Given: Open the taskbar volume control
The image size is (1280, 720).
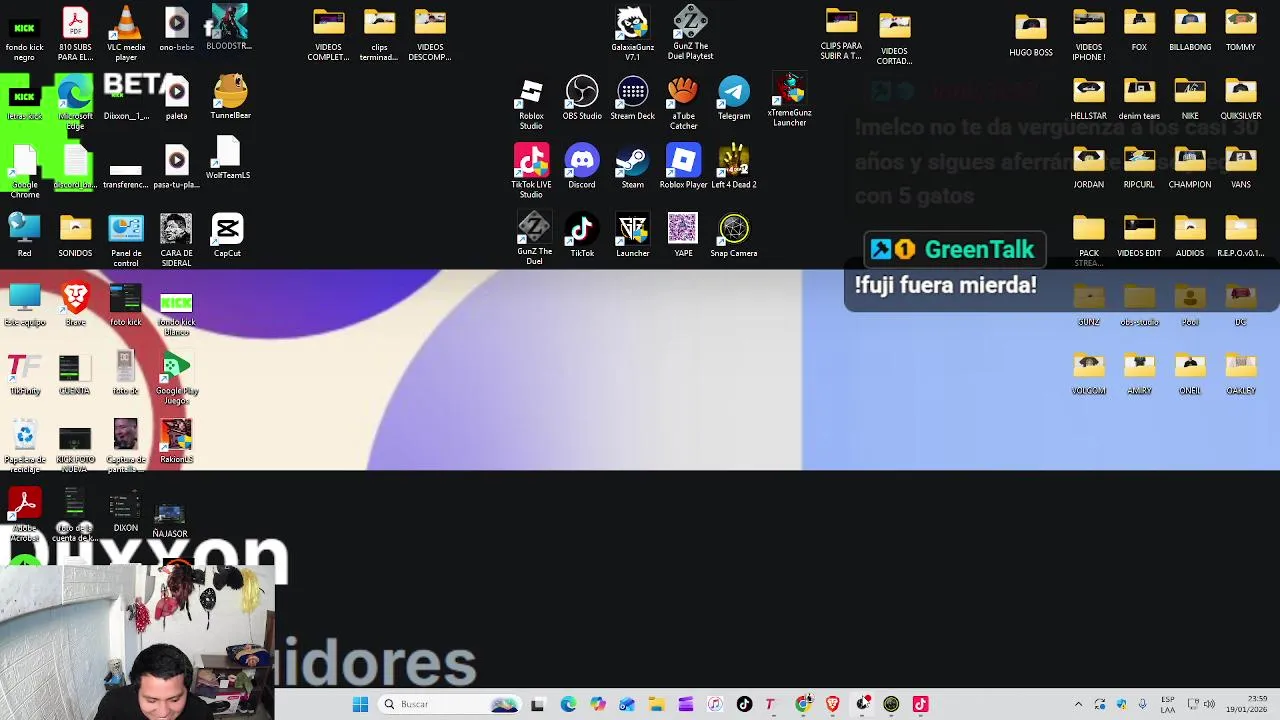Looking at the screenshot, I should coord(1209,704).
